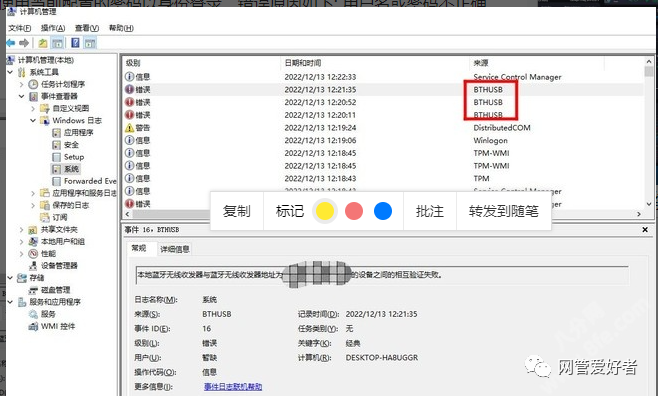Expand the 自定义视图 node
Viewport: 658px width, 396px height.
click(33, 108)
